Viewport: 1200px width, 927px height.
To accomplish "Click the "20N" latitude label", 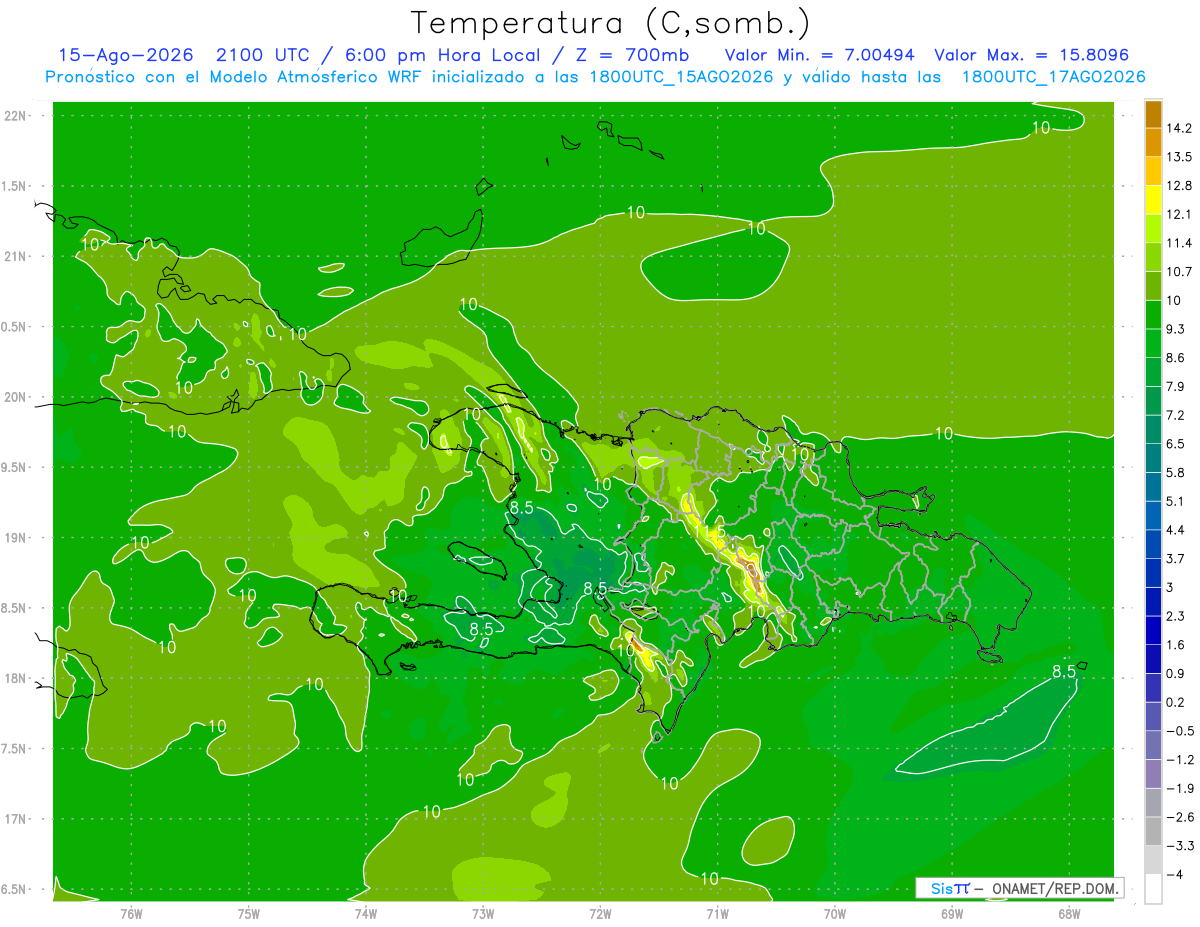I will click(15, 397).
